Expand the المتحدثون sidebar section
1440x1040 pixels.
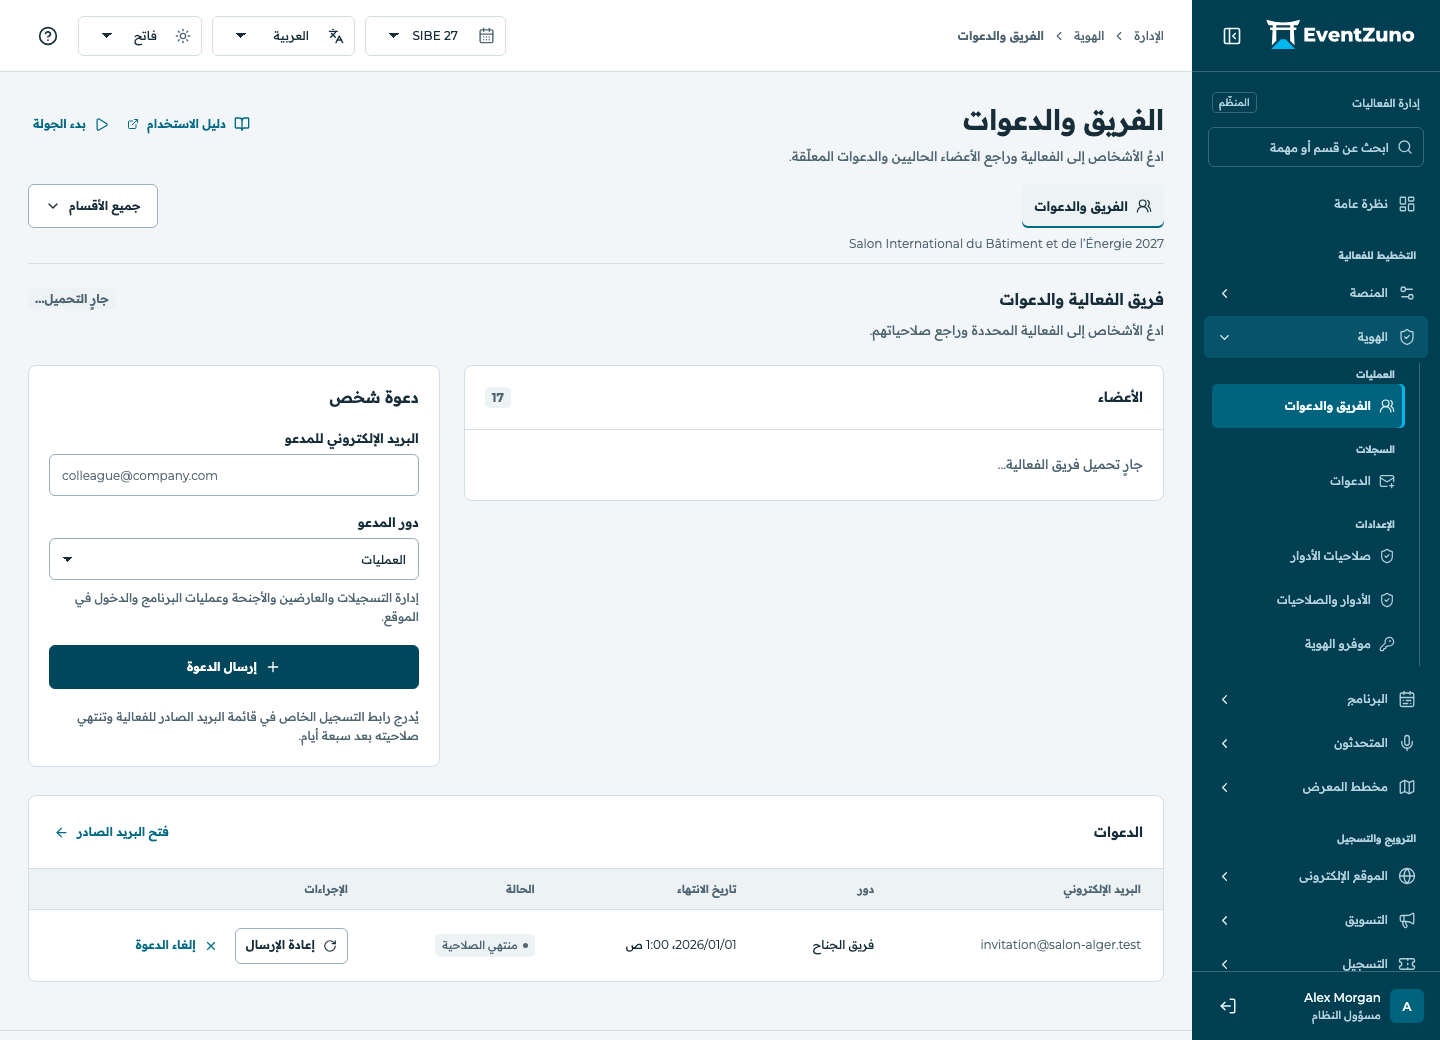[1316, 743]
